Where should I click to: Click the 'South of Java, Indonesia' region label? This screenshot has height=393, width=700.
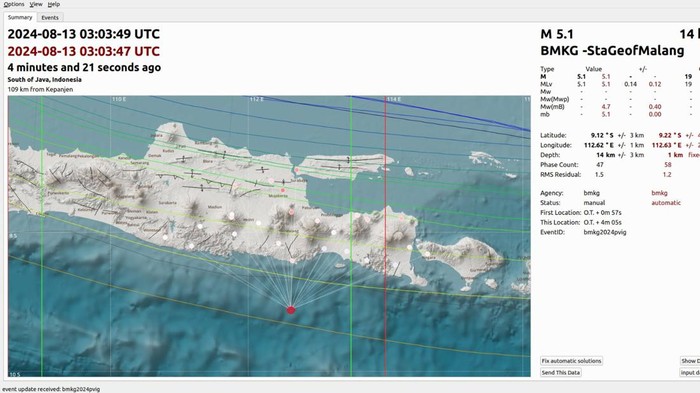(45, 79)
